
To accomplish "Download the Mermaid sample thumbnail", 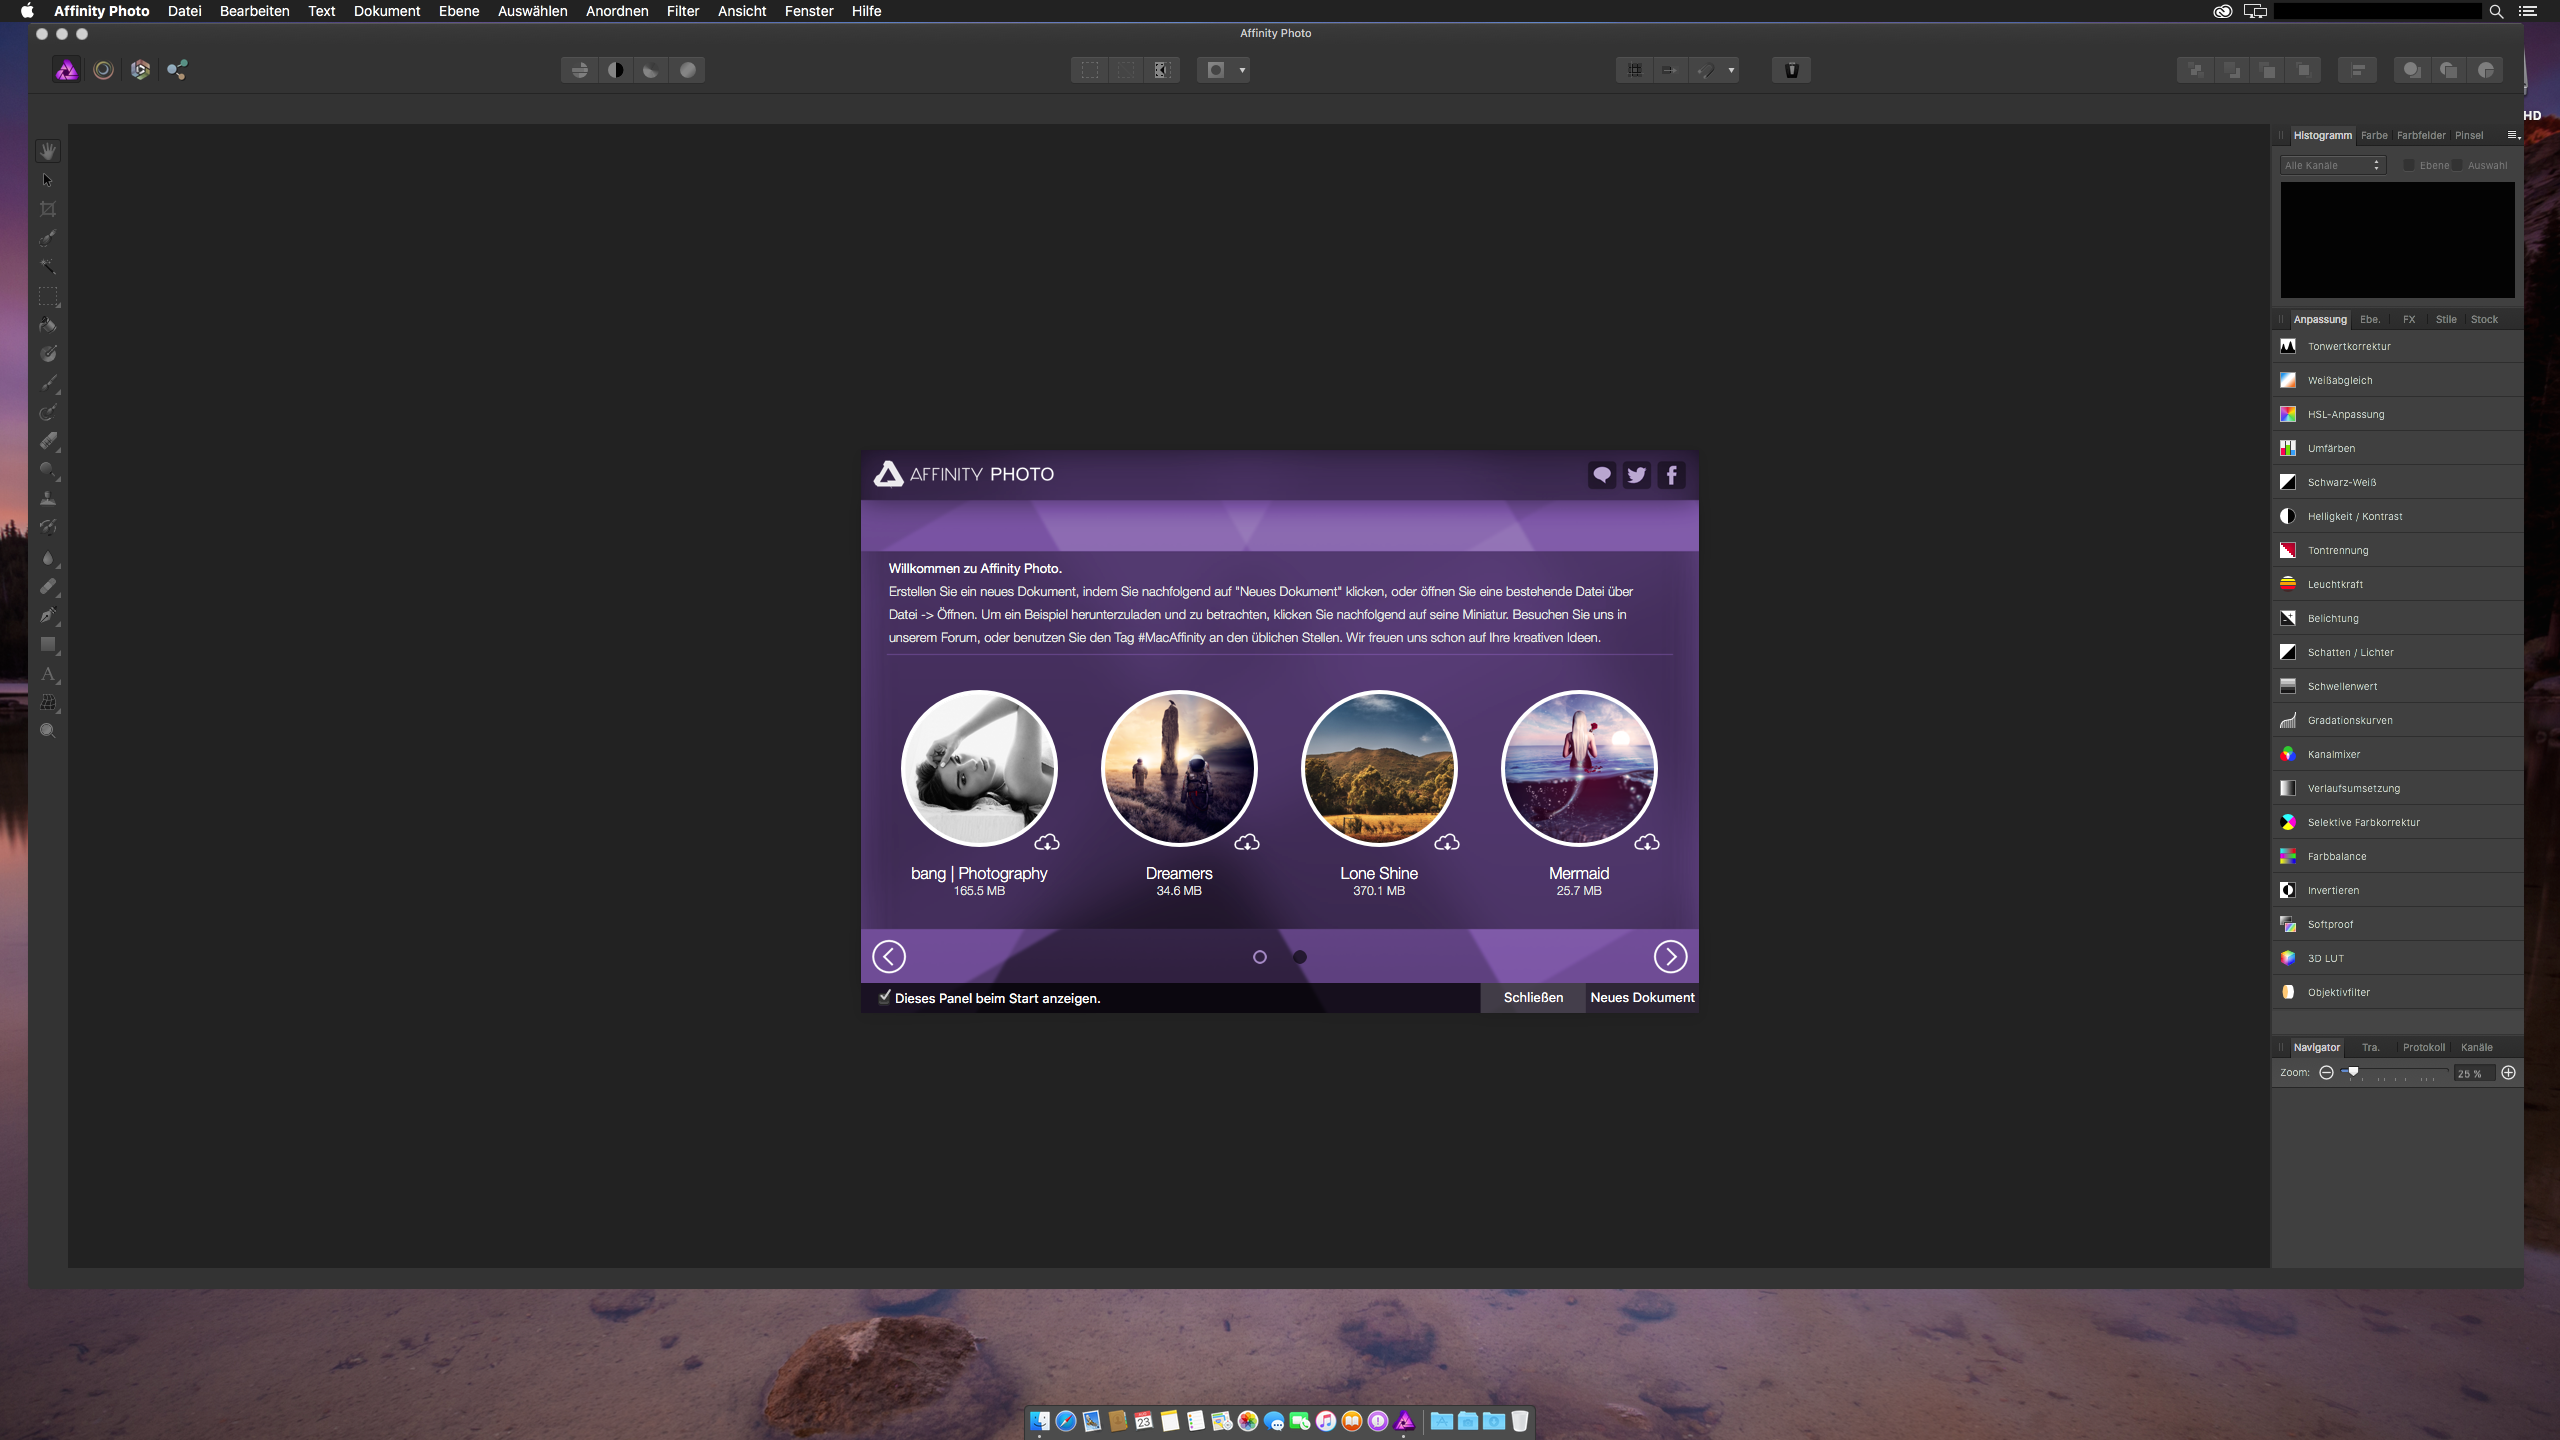I will [1579, 768].
